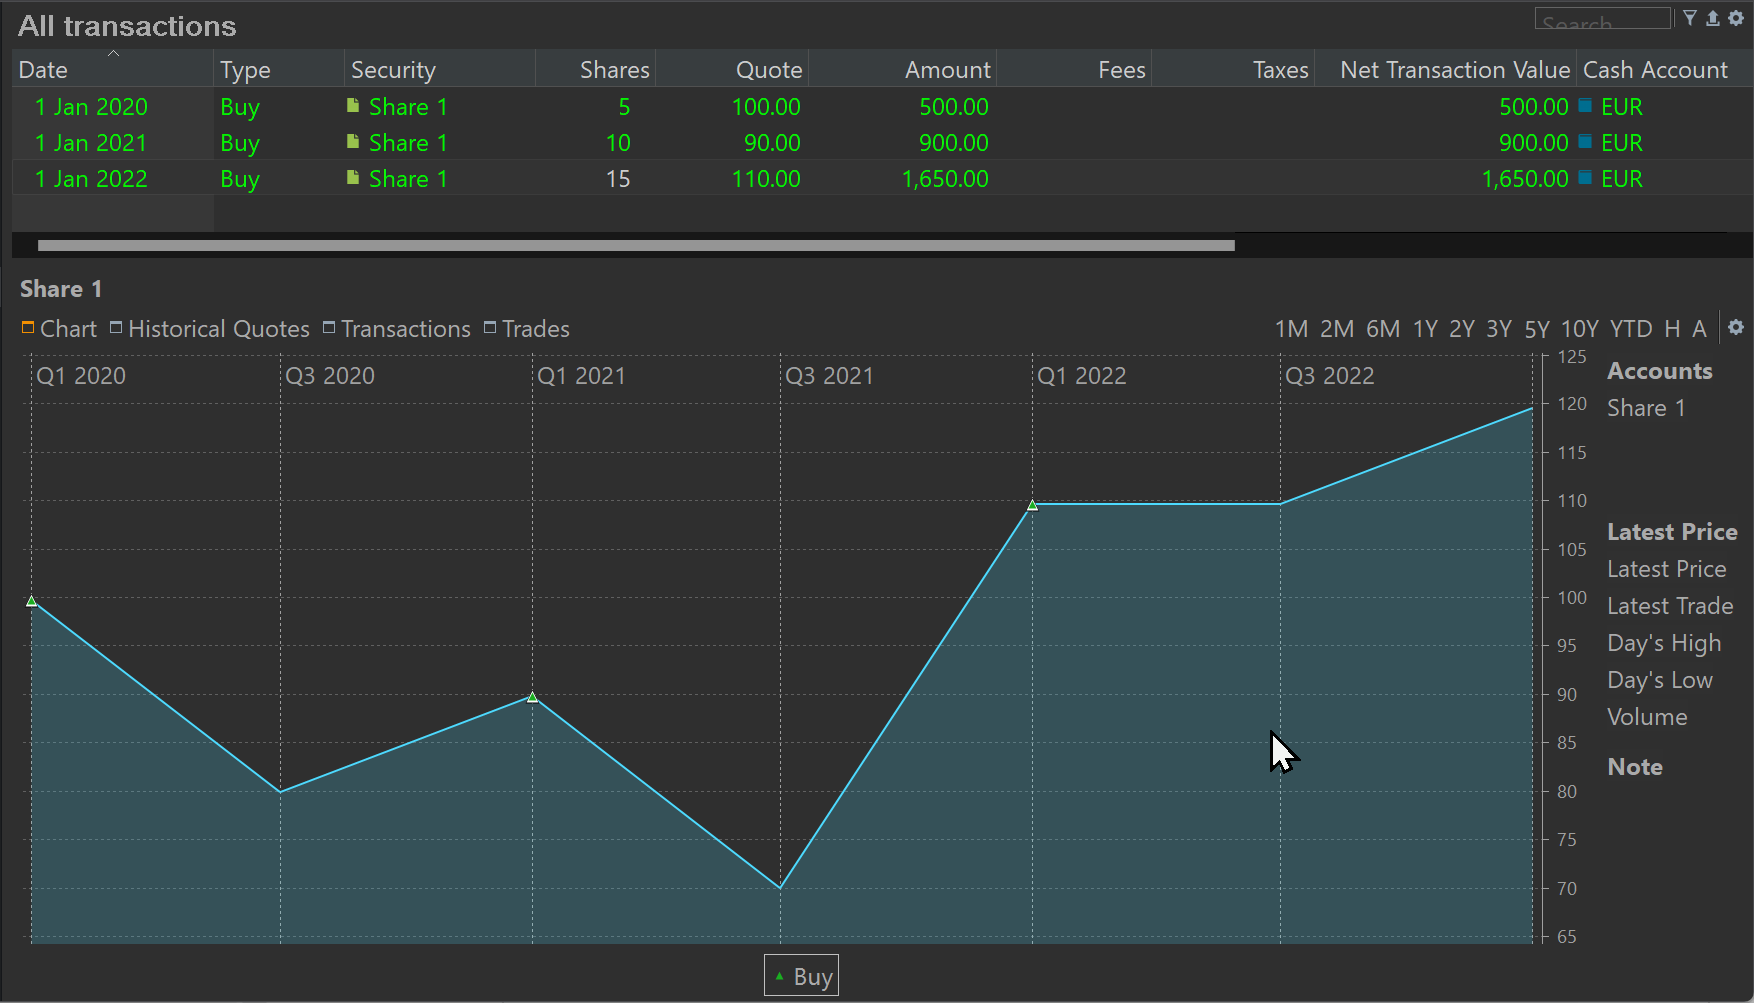Set chart range to 6M
Image resolution: width=1754 pixels, height=1003 pixels.
coord(1383,329)
